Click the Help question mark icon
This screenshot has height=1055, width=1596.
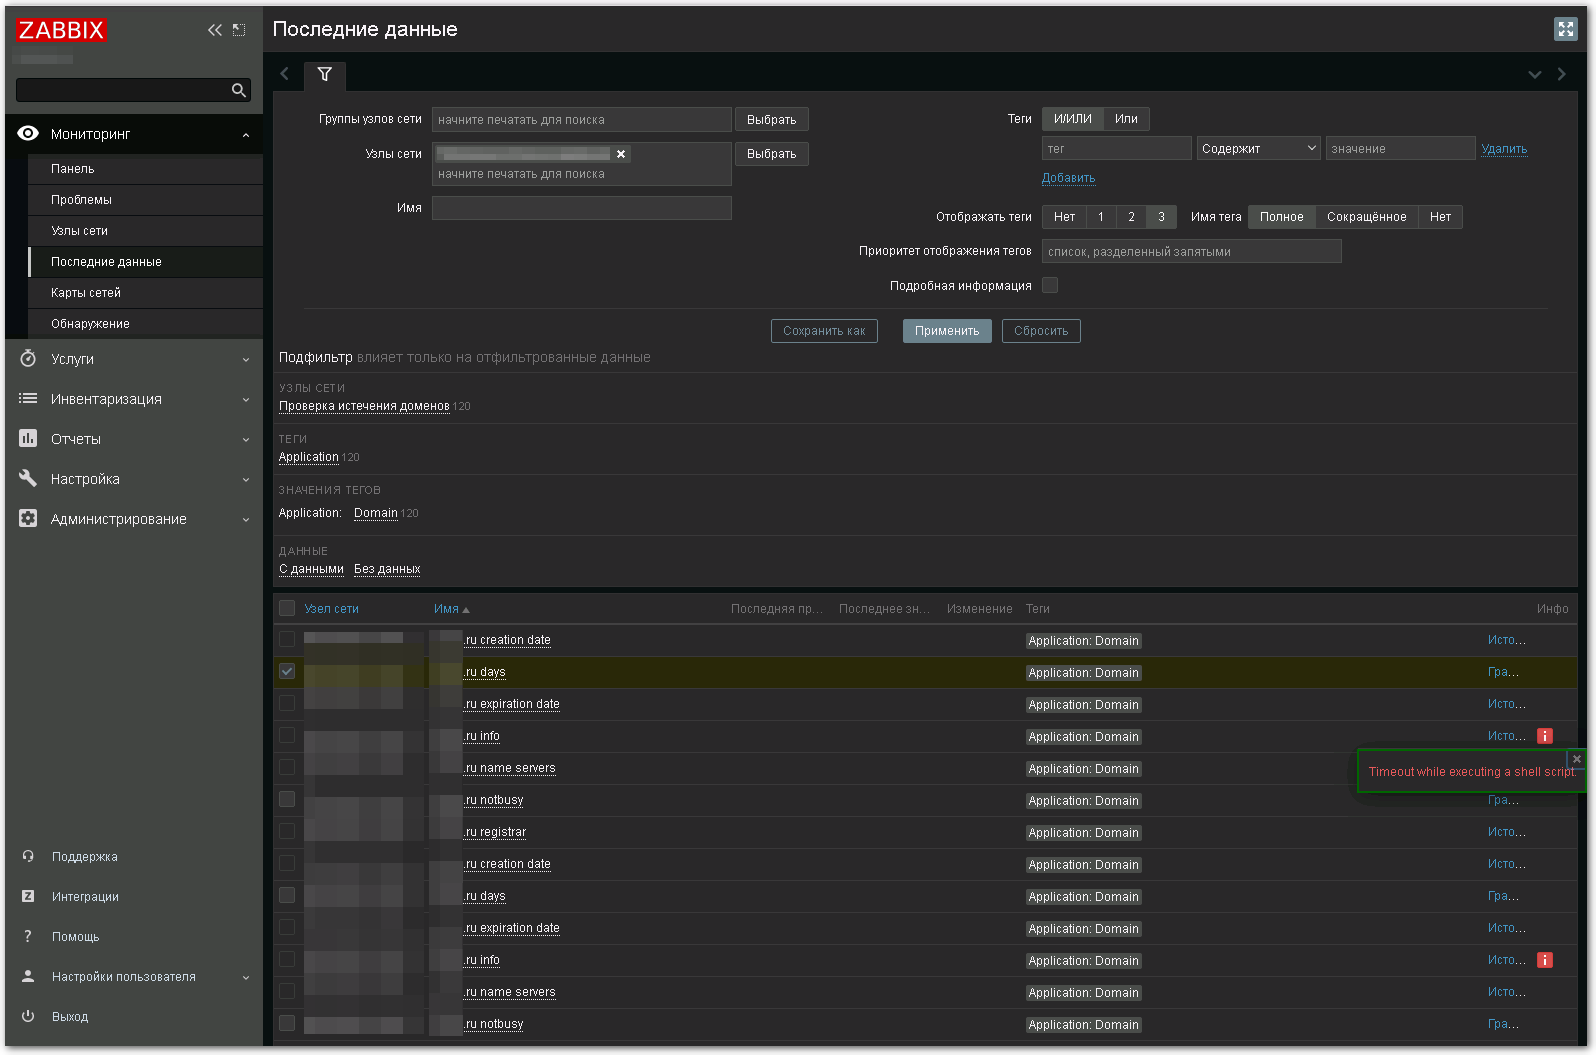[28, 936]
